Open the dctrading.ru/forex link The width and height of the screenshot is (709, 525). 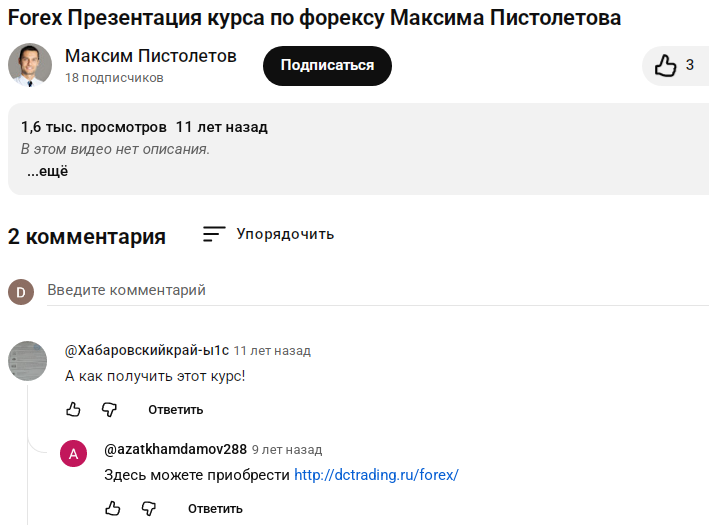375,475
